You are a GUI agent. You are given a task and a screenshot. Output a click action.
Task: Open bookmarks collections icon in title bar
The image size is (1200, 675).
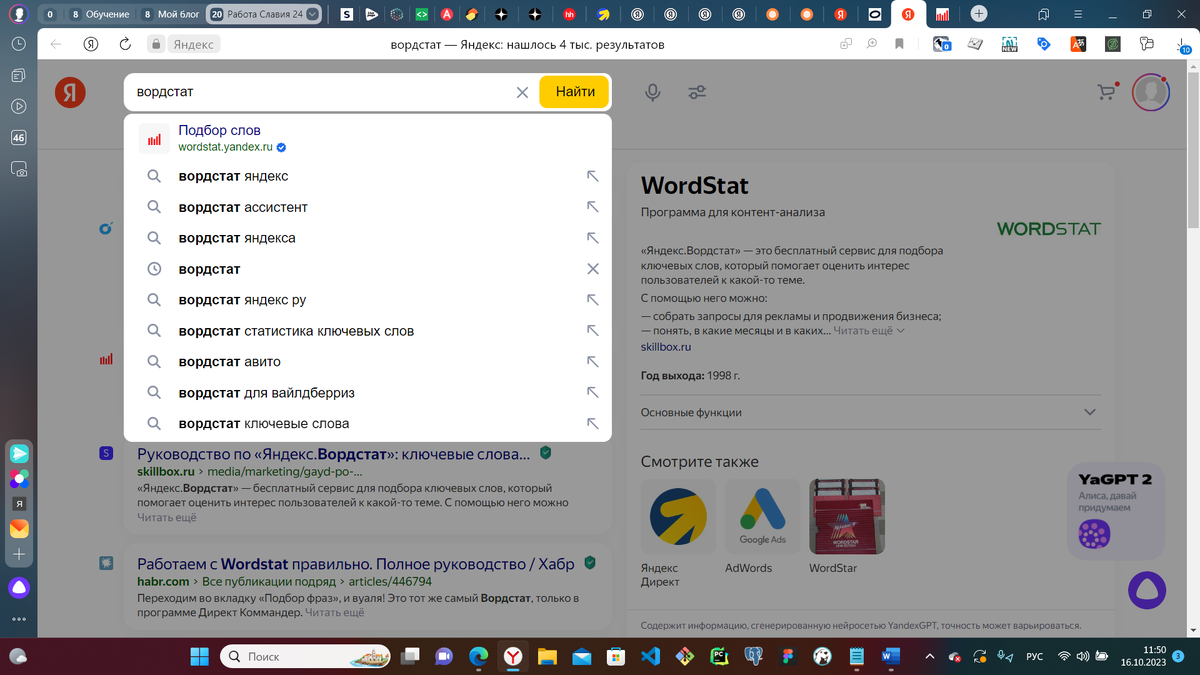pyautogui.click(x=1043, y=14)
